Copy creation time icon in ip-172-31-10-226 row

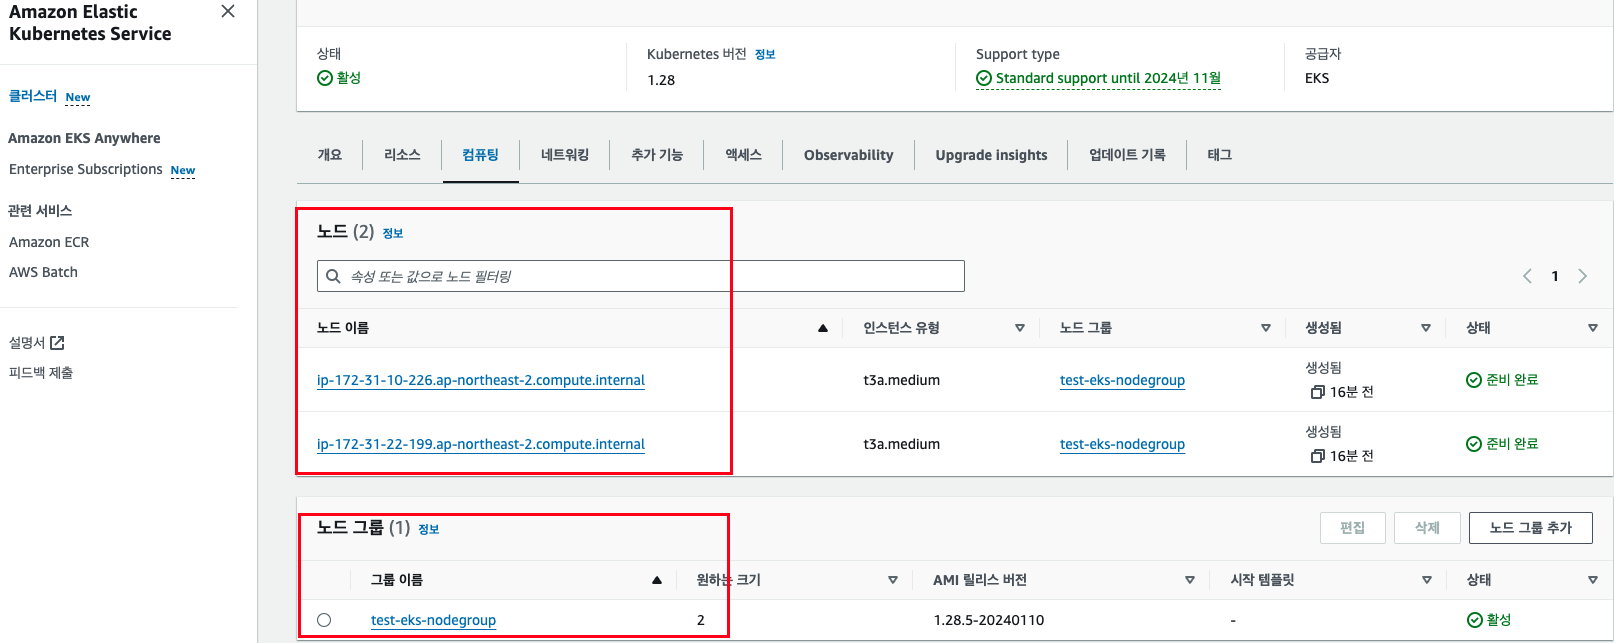pos(1317,392)
